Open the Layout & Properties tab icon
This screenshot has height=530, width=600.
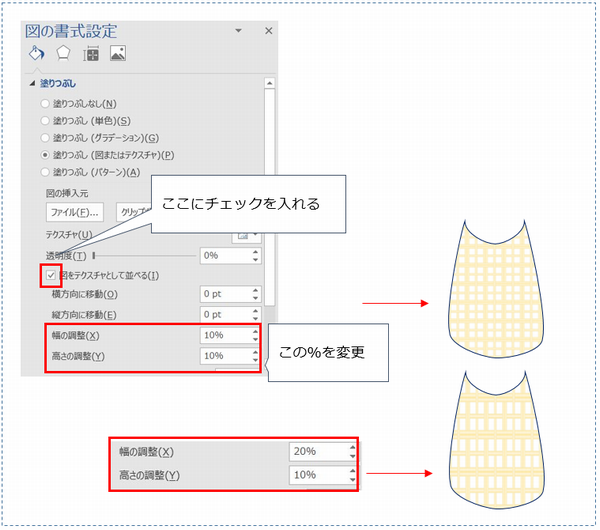[x=91, y=54]
